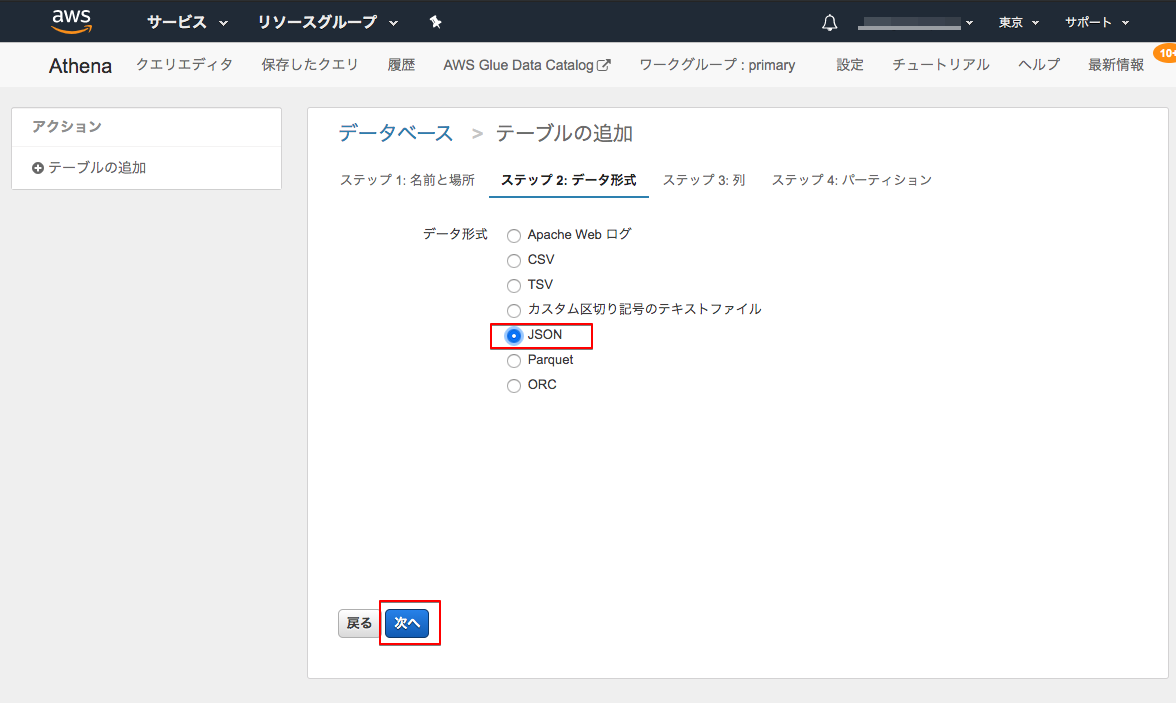Select カスタム区切り記号のテキストファイル option
The height and width of the screenshot is (703, 1176).
(x=514, y=310)
